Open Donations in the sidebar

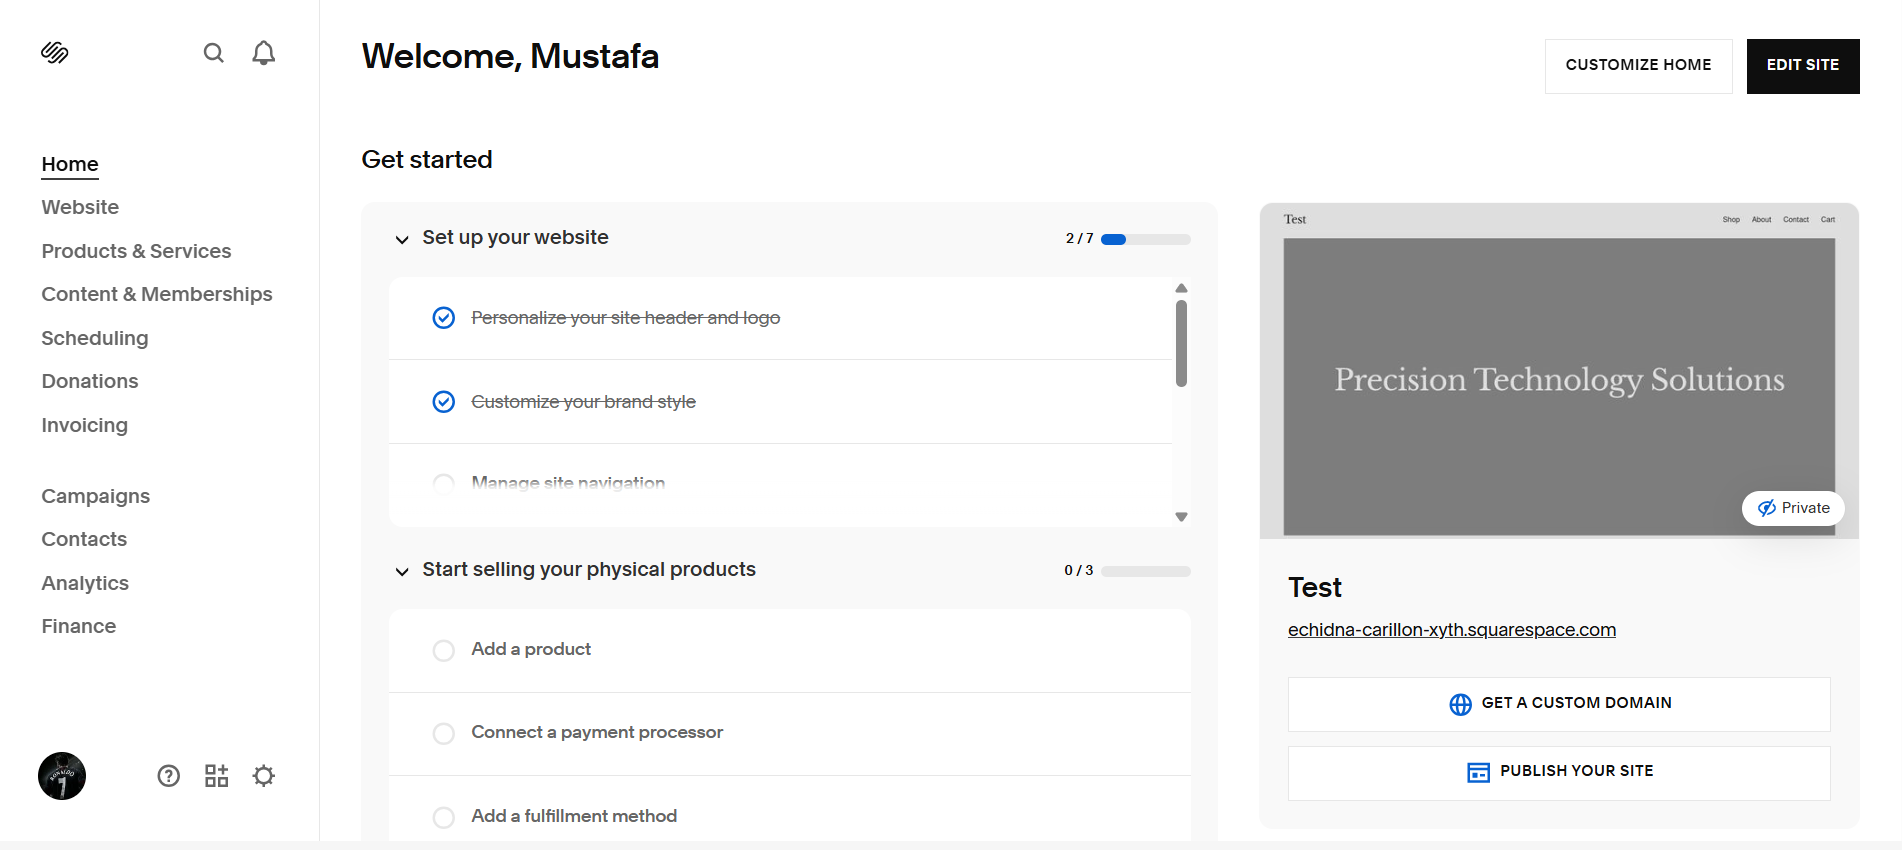coord(90,381)
